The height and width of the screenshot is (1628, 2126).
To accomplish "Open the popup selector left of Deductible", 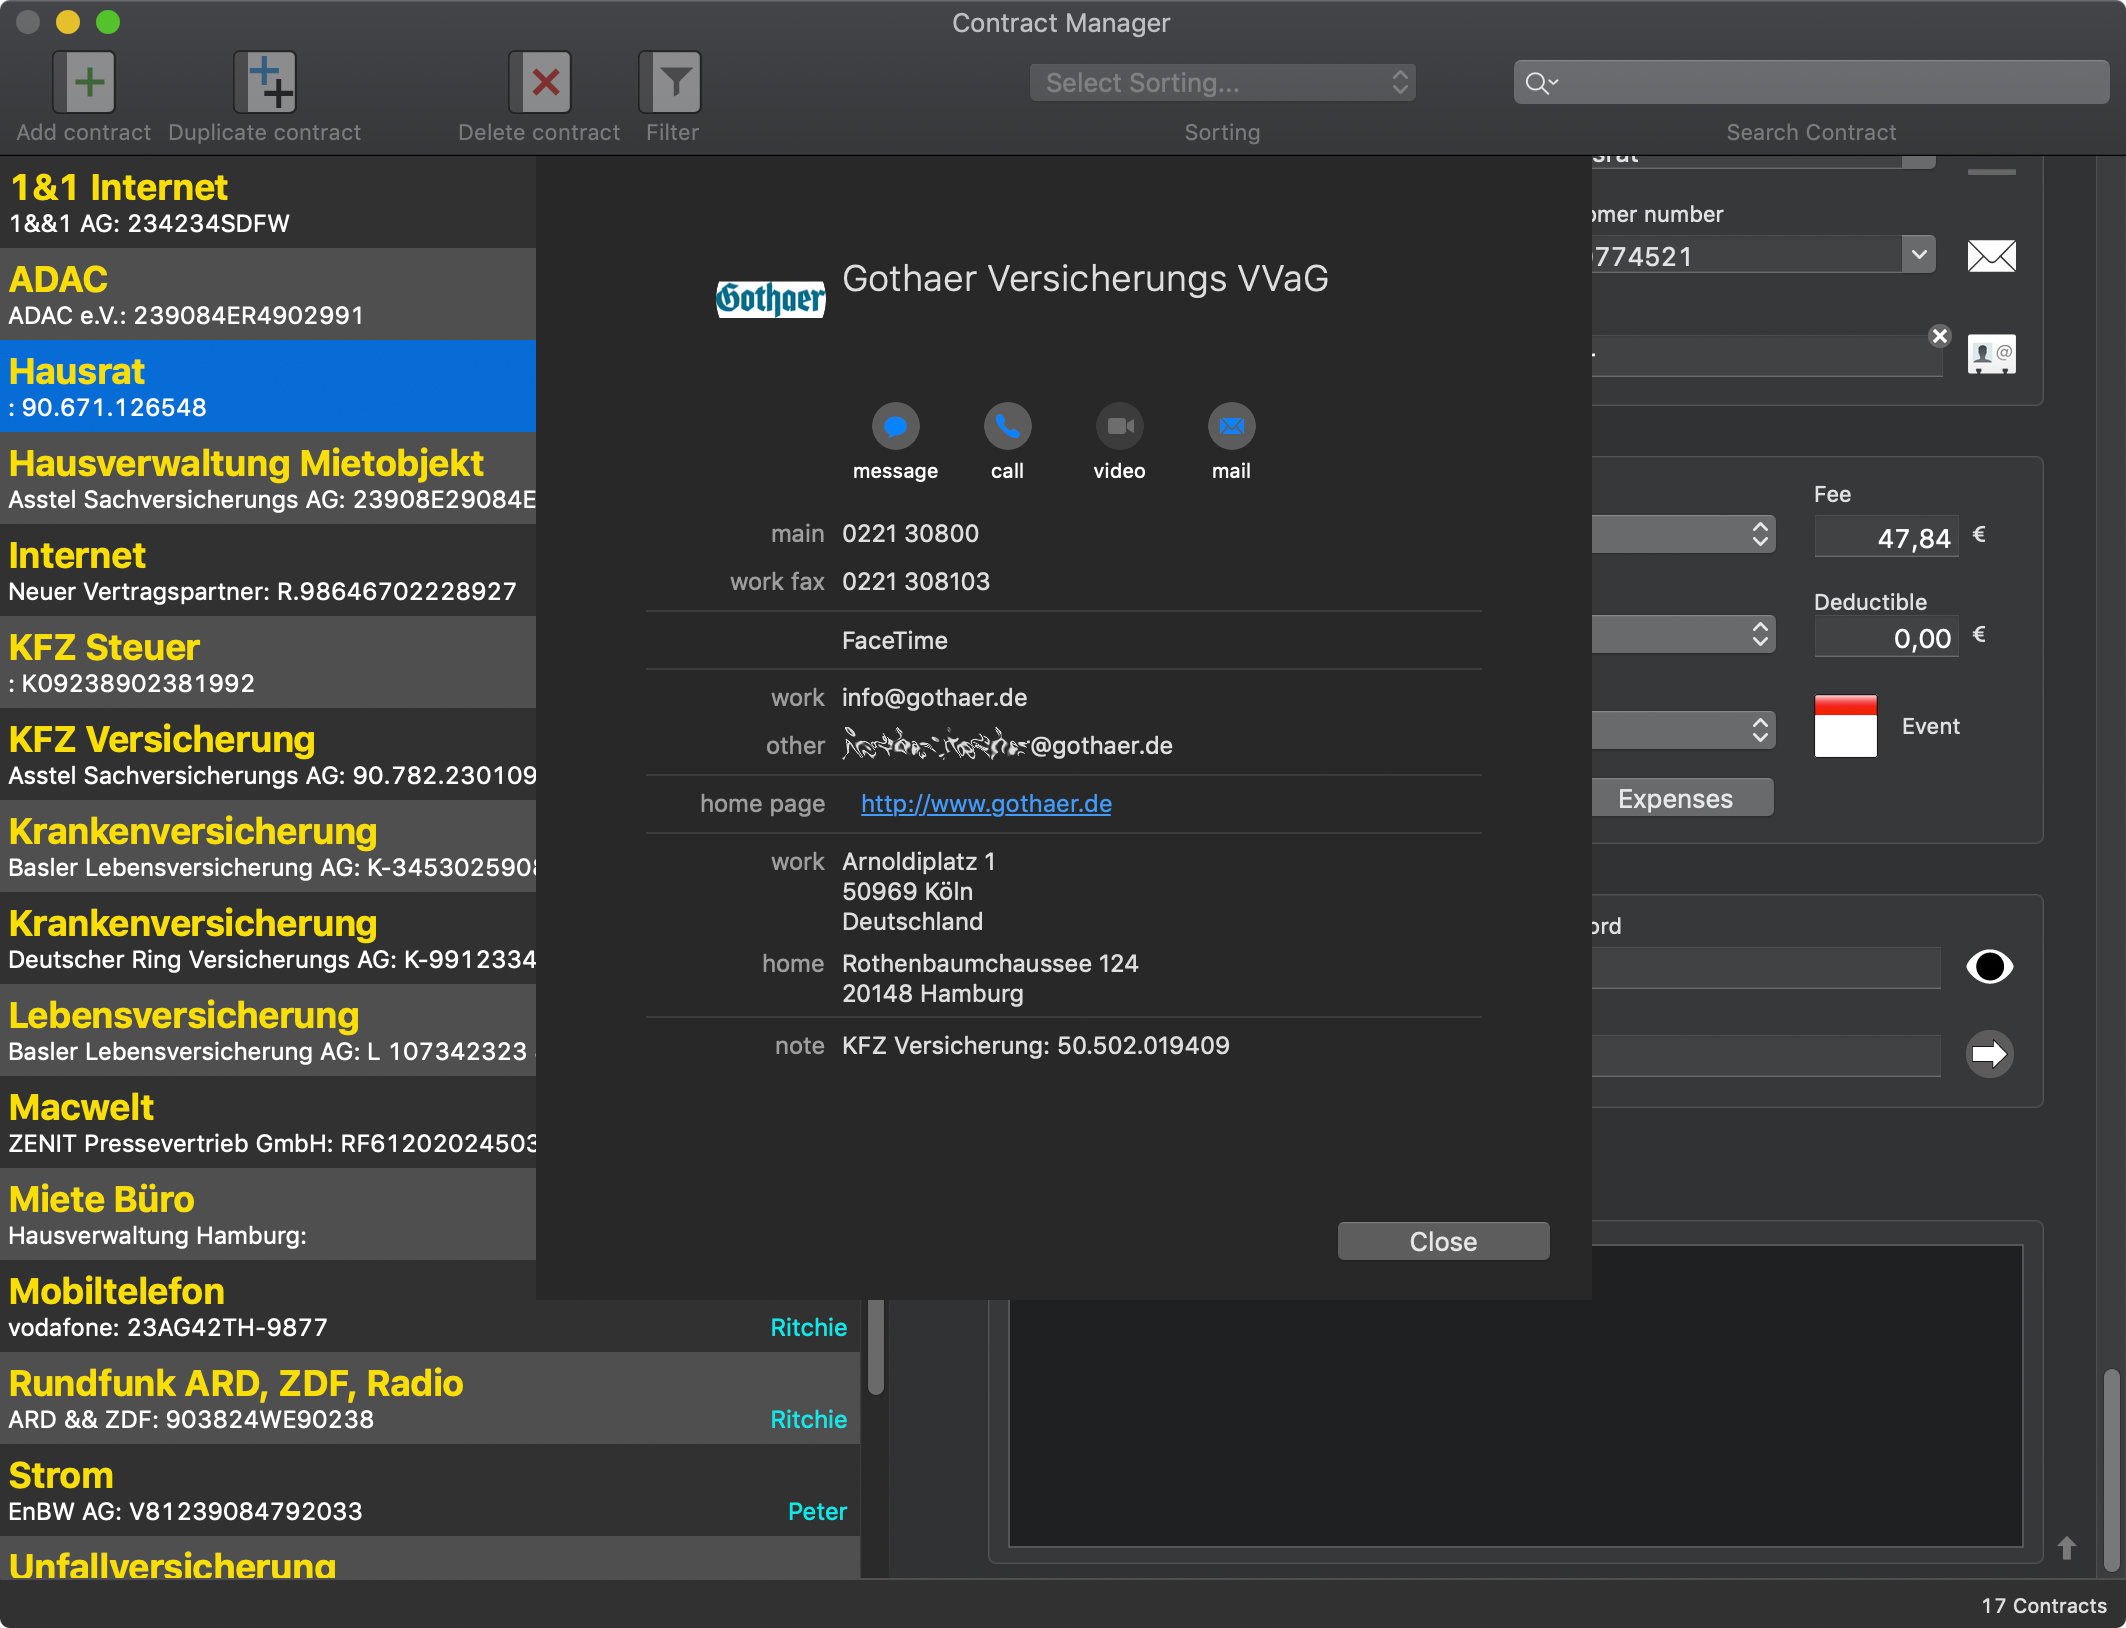I will coord(1684,634).
